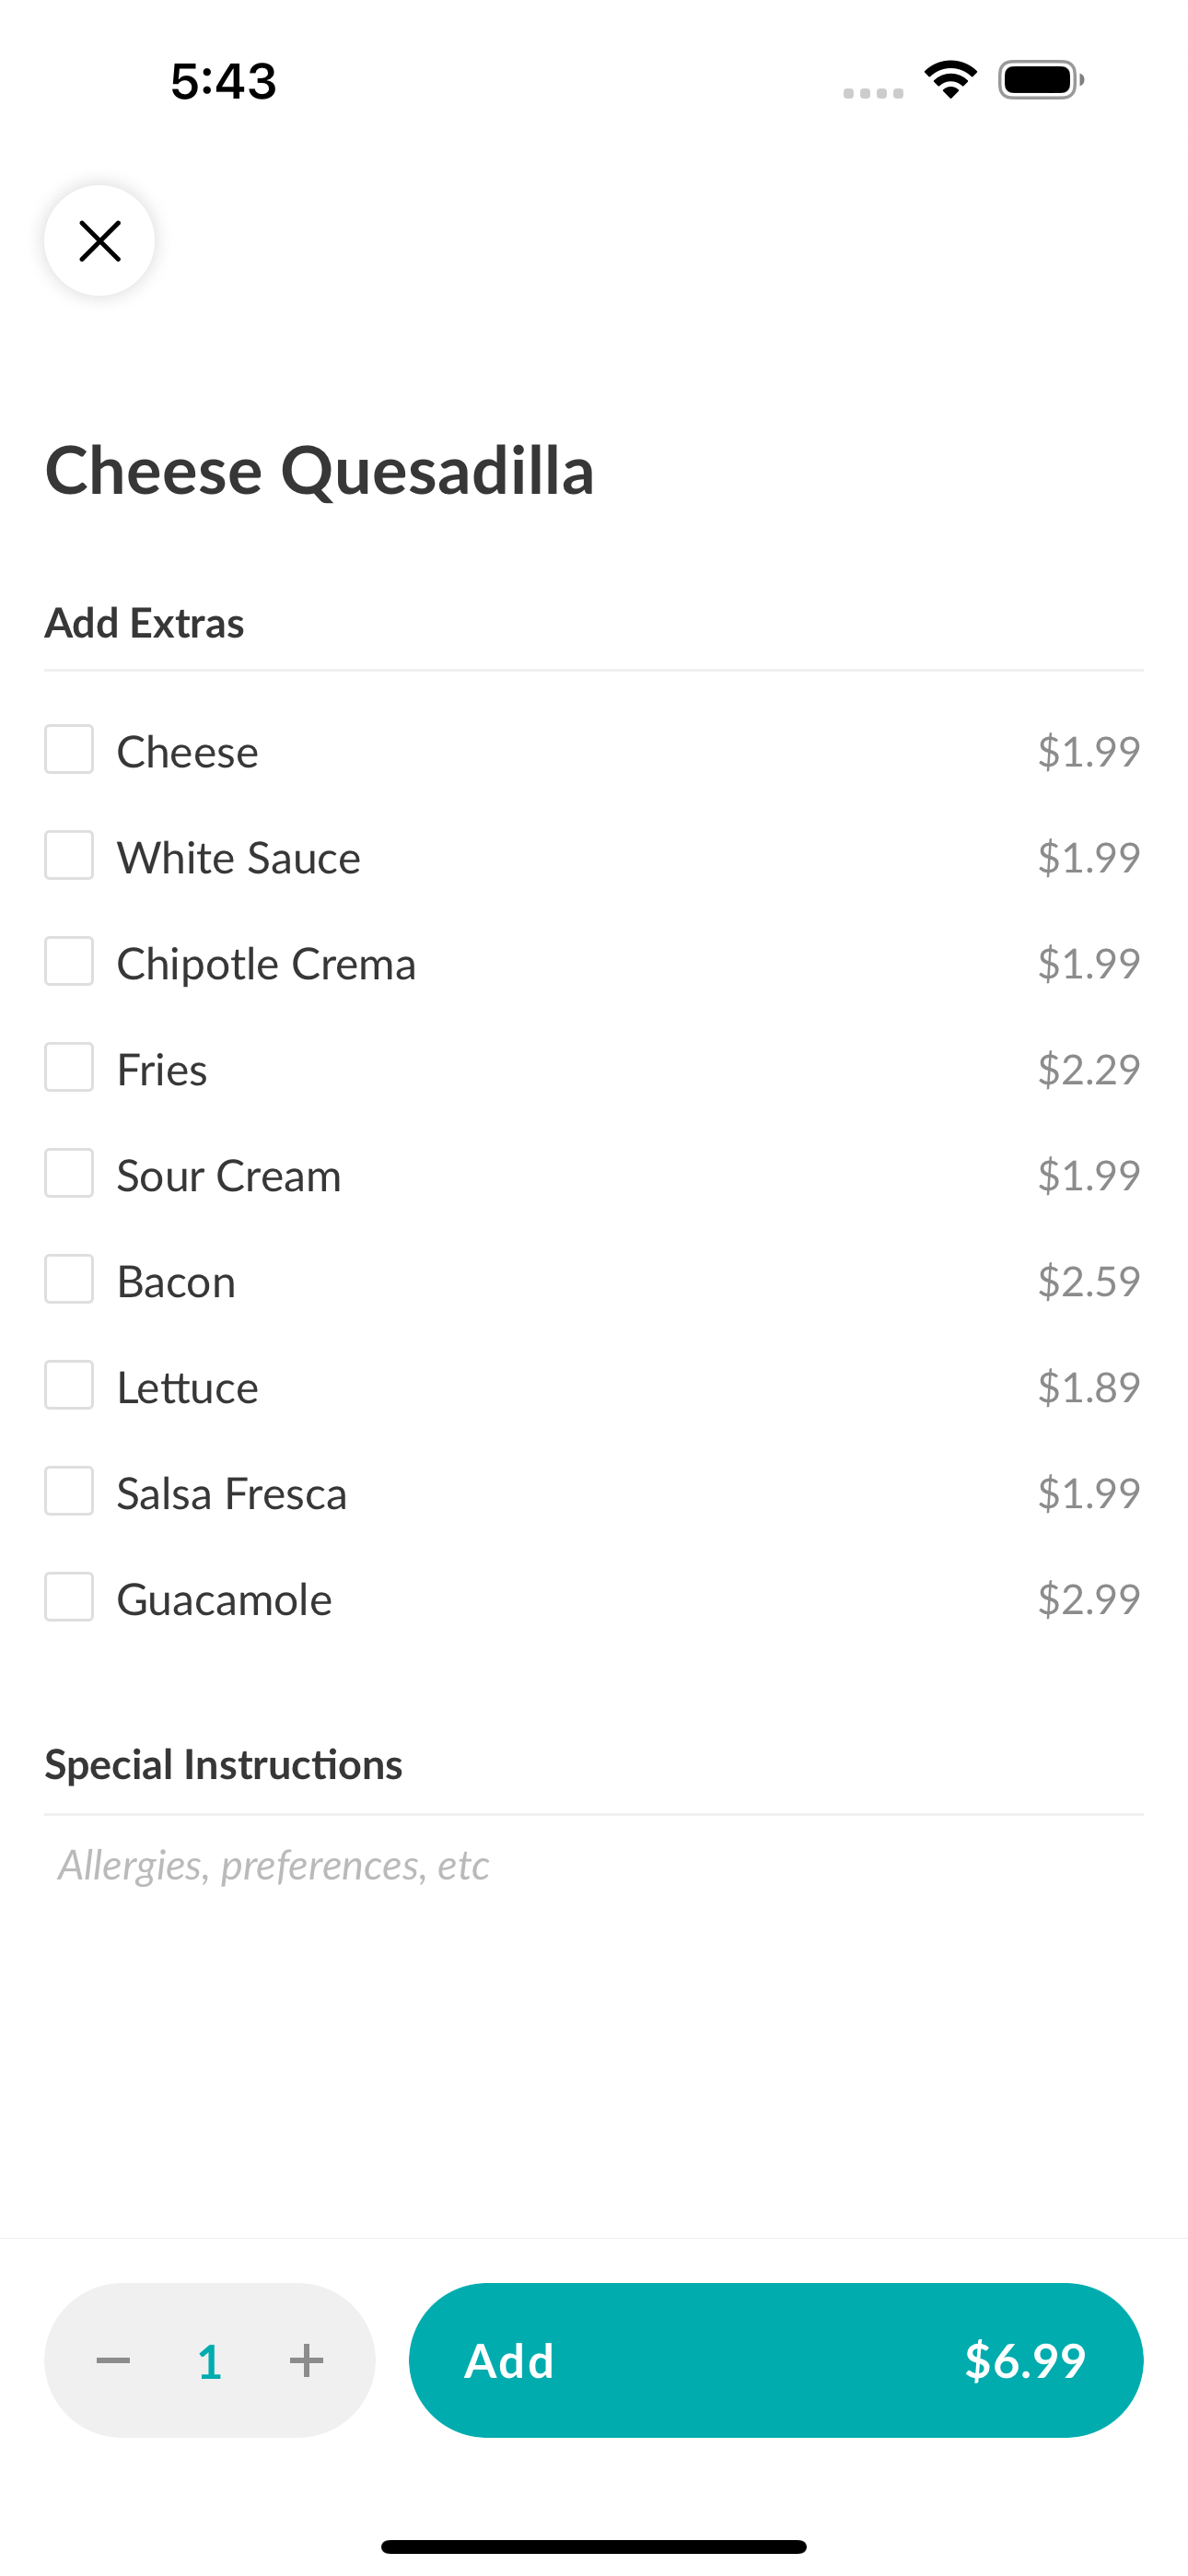Viewport: 1188px width, 2576px height.
Task: Check the Salsa Fresca option
Action: coord(69,1492)
